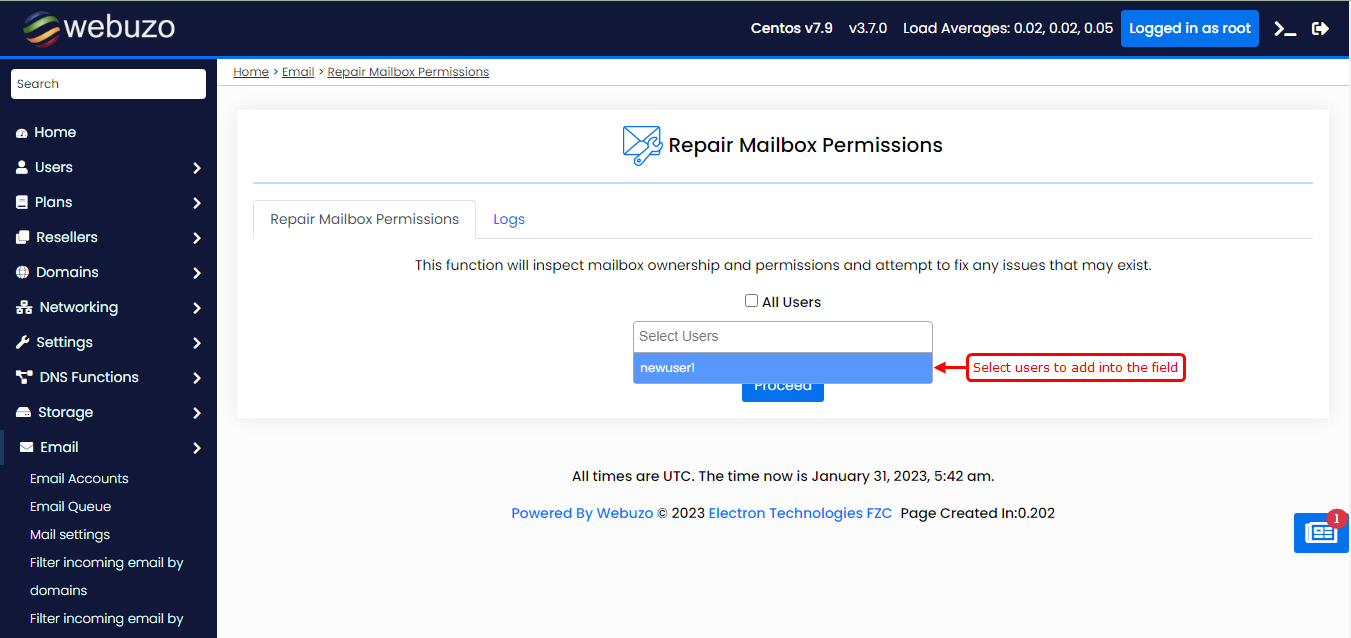Screen dimensions: 1351x638
Task: Click the DNS Functions icon
Action: tap(22, 377)
